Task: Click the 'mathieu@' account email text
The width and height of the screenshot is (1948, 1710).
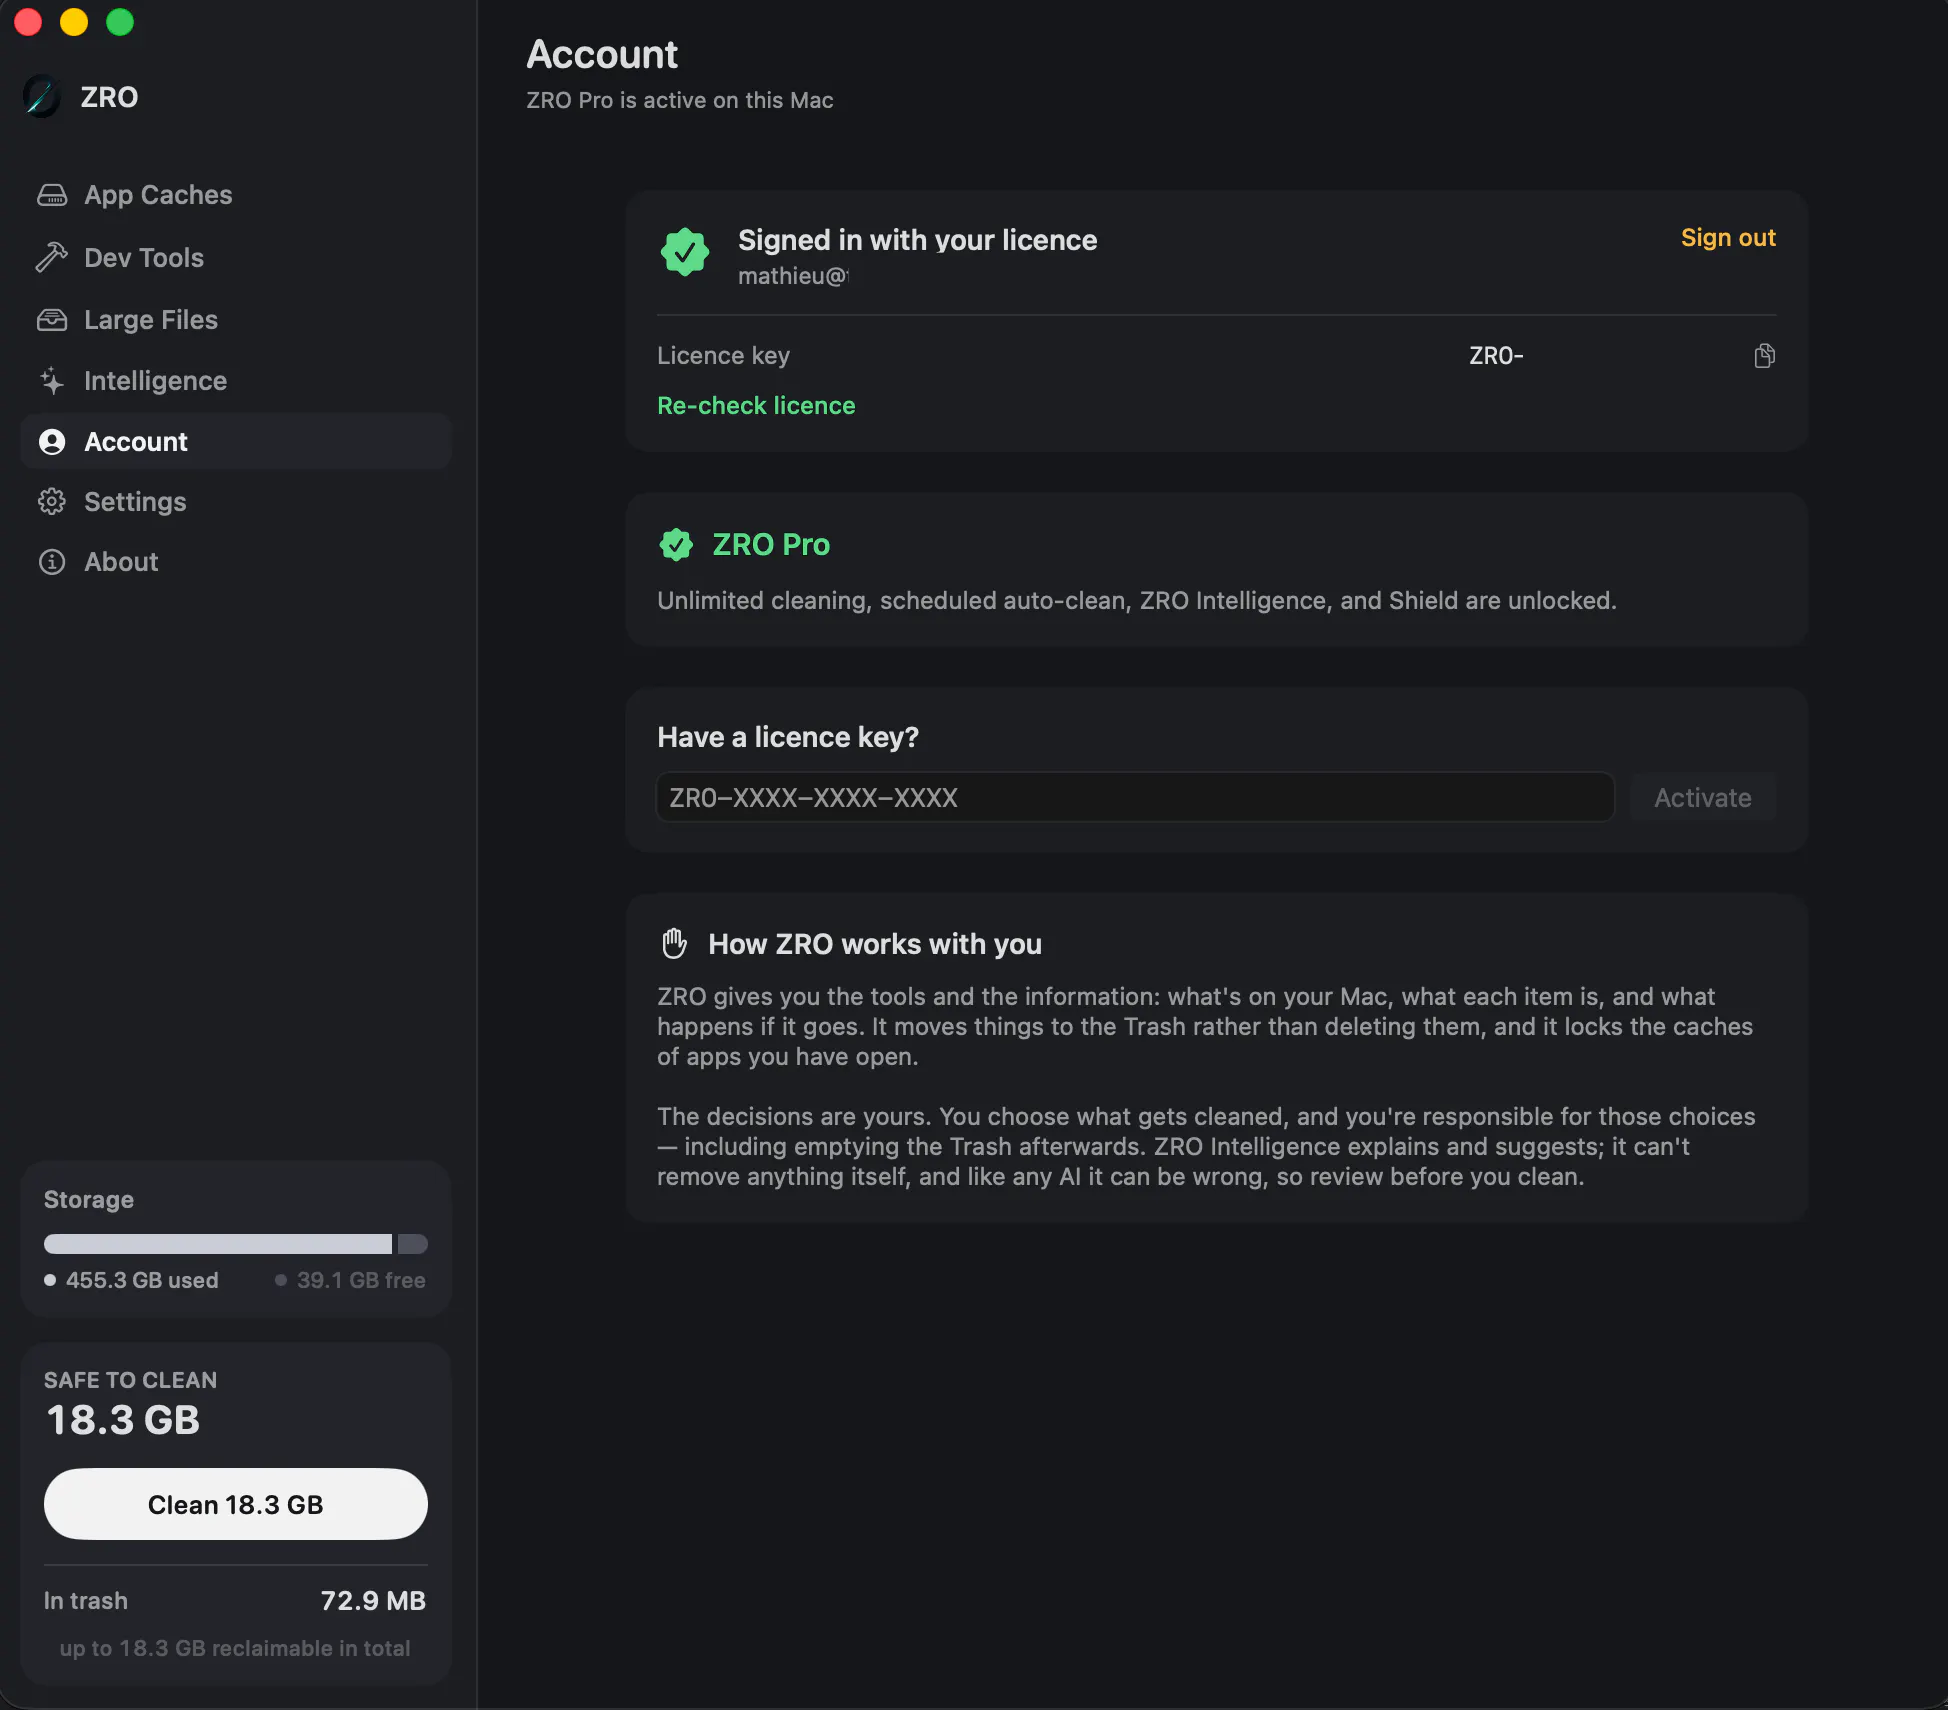Action: 794,276
